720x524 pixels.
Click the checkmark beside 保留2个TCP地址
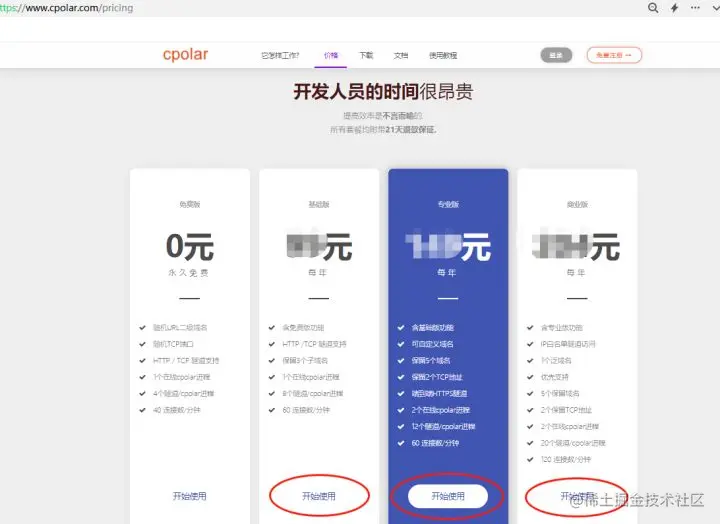[x=401, y=377]
